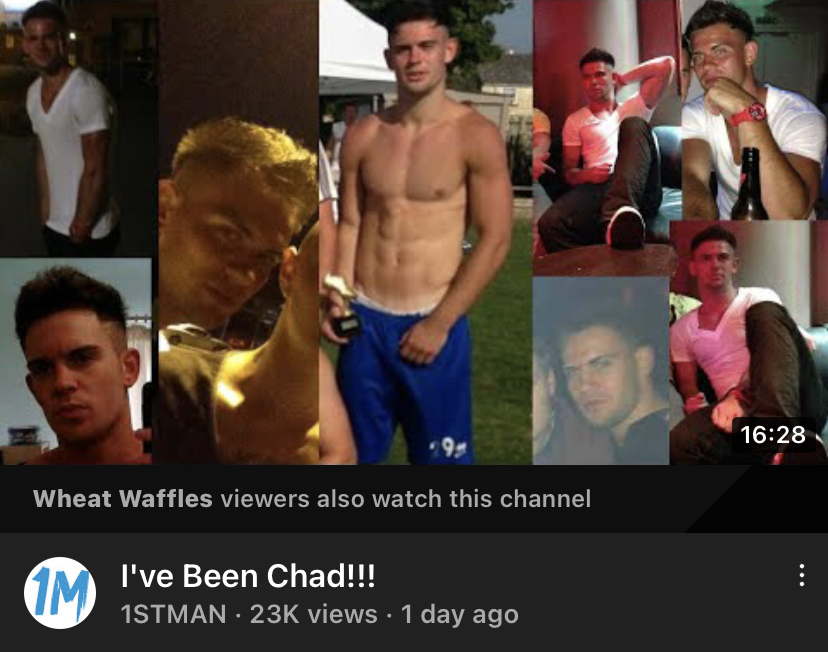Click the 1 day ago timestamp

[x=459, y=615]
